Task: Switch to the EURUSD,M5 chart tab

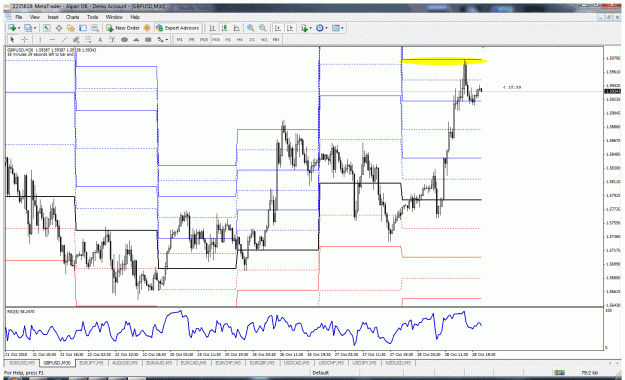Action: click(x=22, y=363)
